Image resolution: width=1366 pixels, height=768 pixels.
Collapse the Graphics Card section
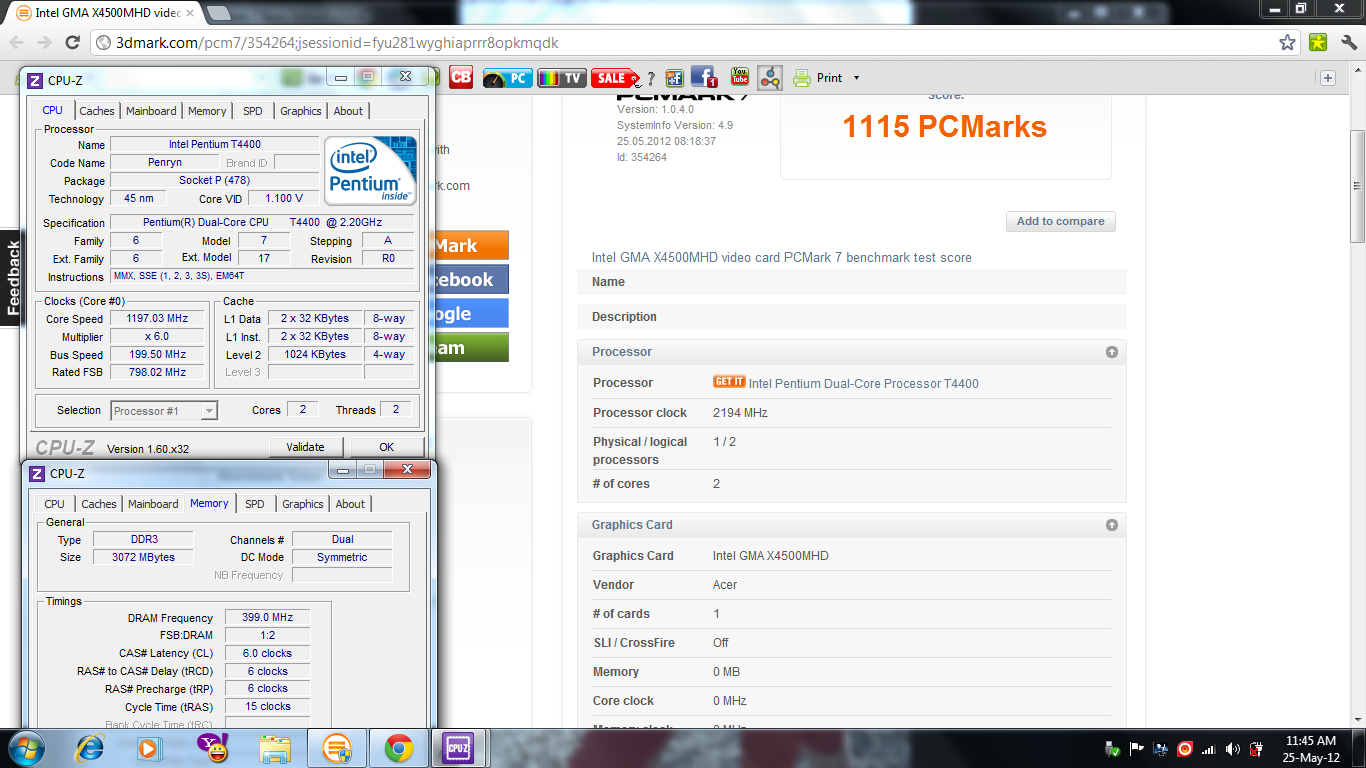tap(1111, 525)
